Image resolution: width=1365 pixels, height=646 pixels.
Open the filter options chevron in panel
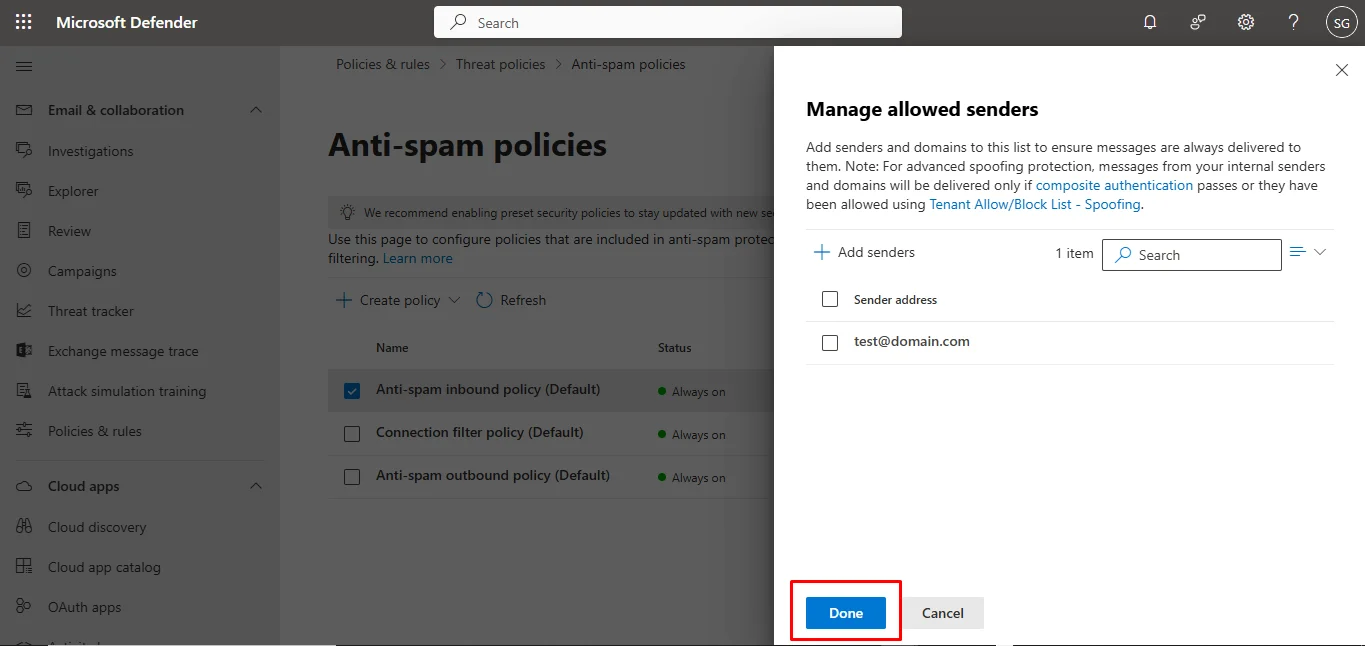pyautogui.click(x=1320, y=252)
